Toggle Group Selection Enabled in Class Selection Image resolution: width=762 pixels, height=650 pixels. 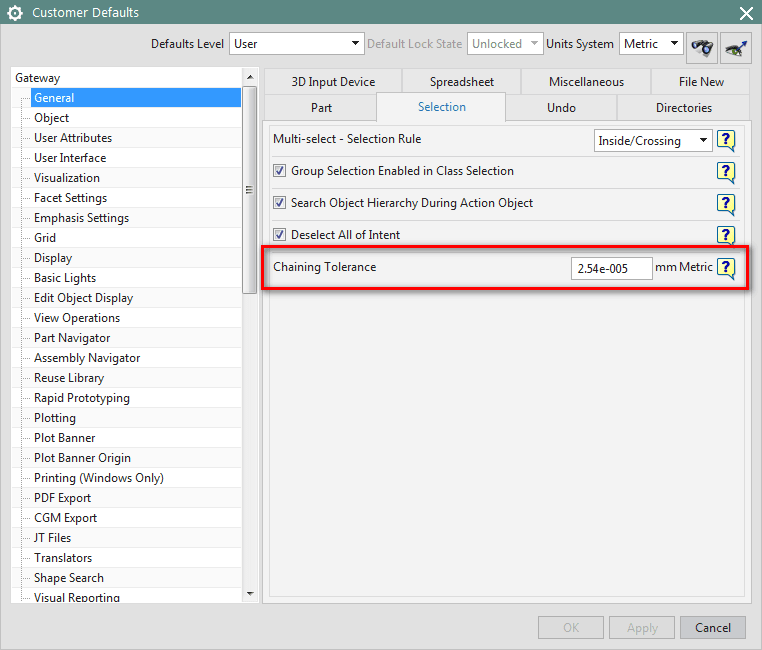tap(279, 171)
